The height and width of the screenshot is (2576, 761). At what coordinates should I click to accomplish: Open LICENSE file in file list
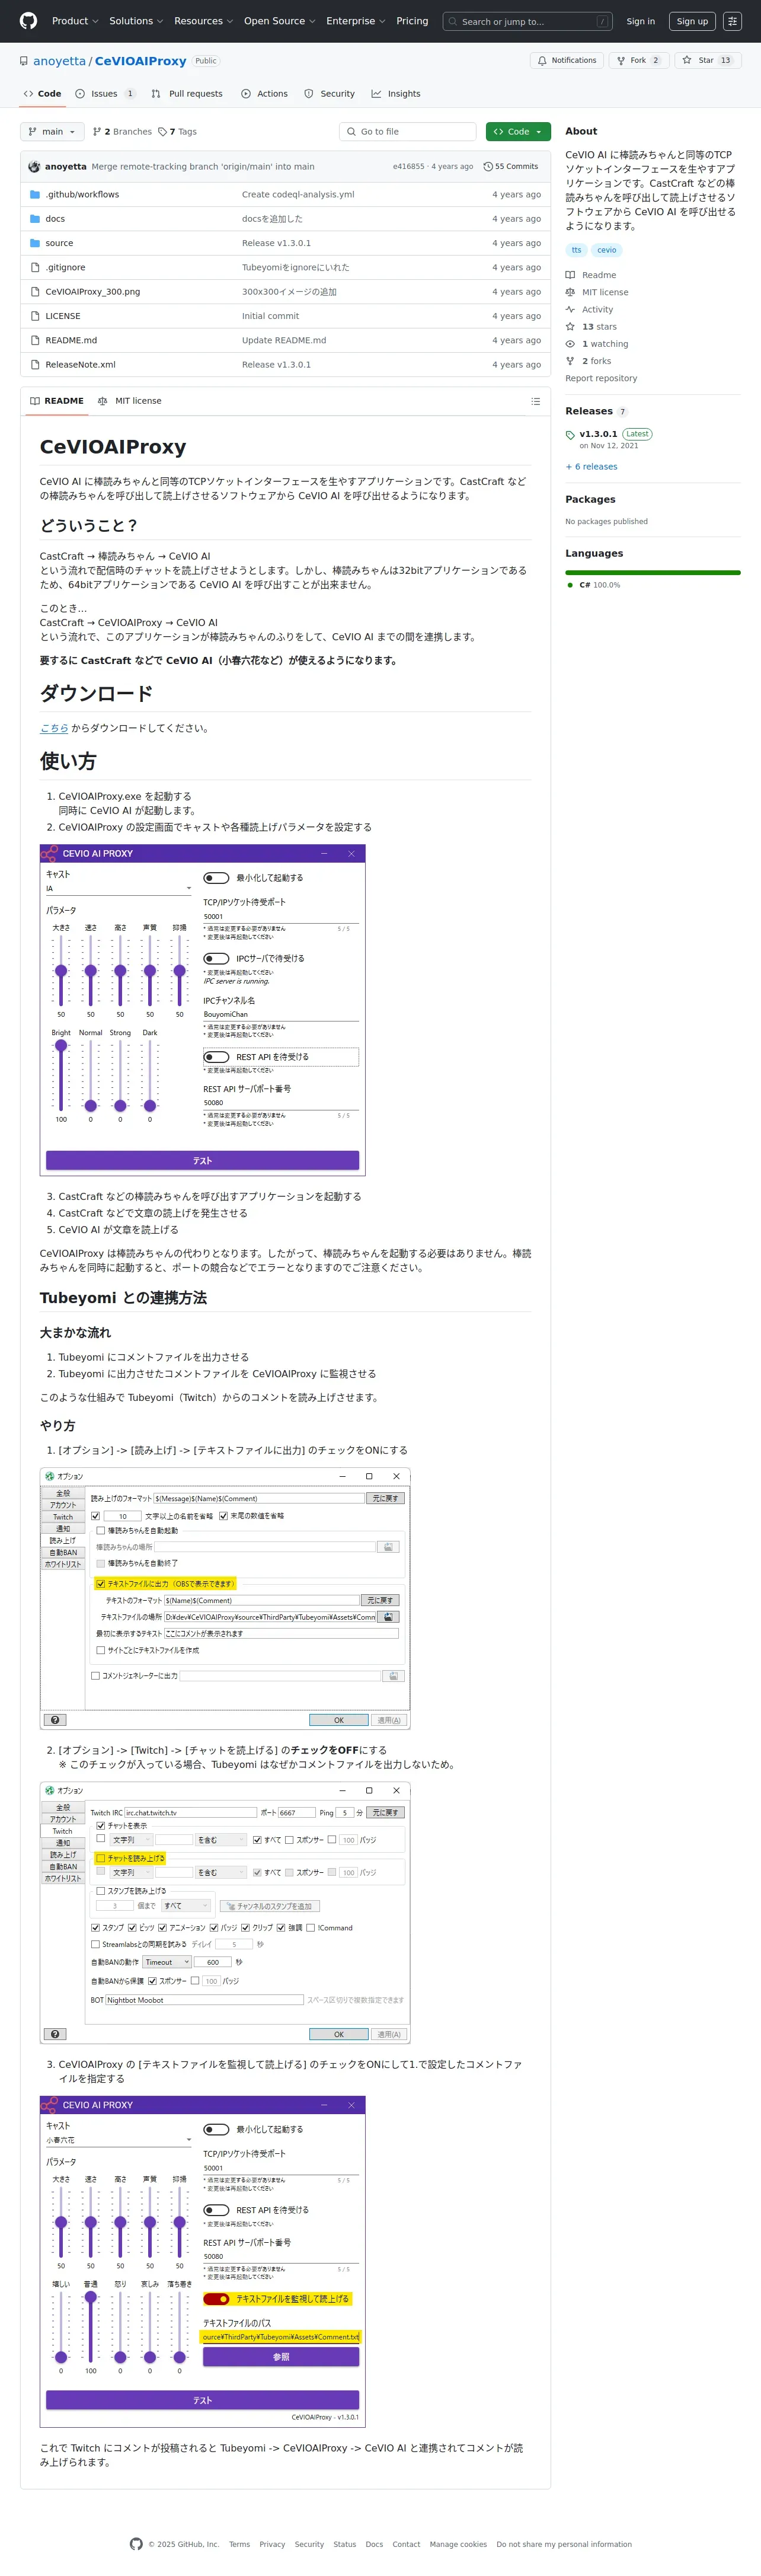[x=62, y=316]
